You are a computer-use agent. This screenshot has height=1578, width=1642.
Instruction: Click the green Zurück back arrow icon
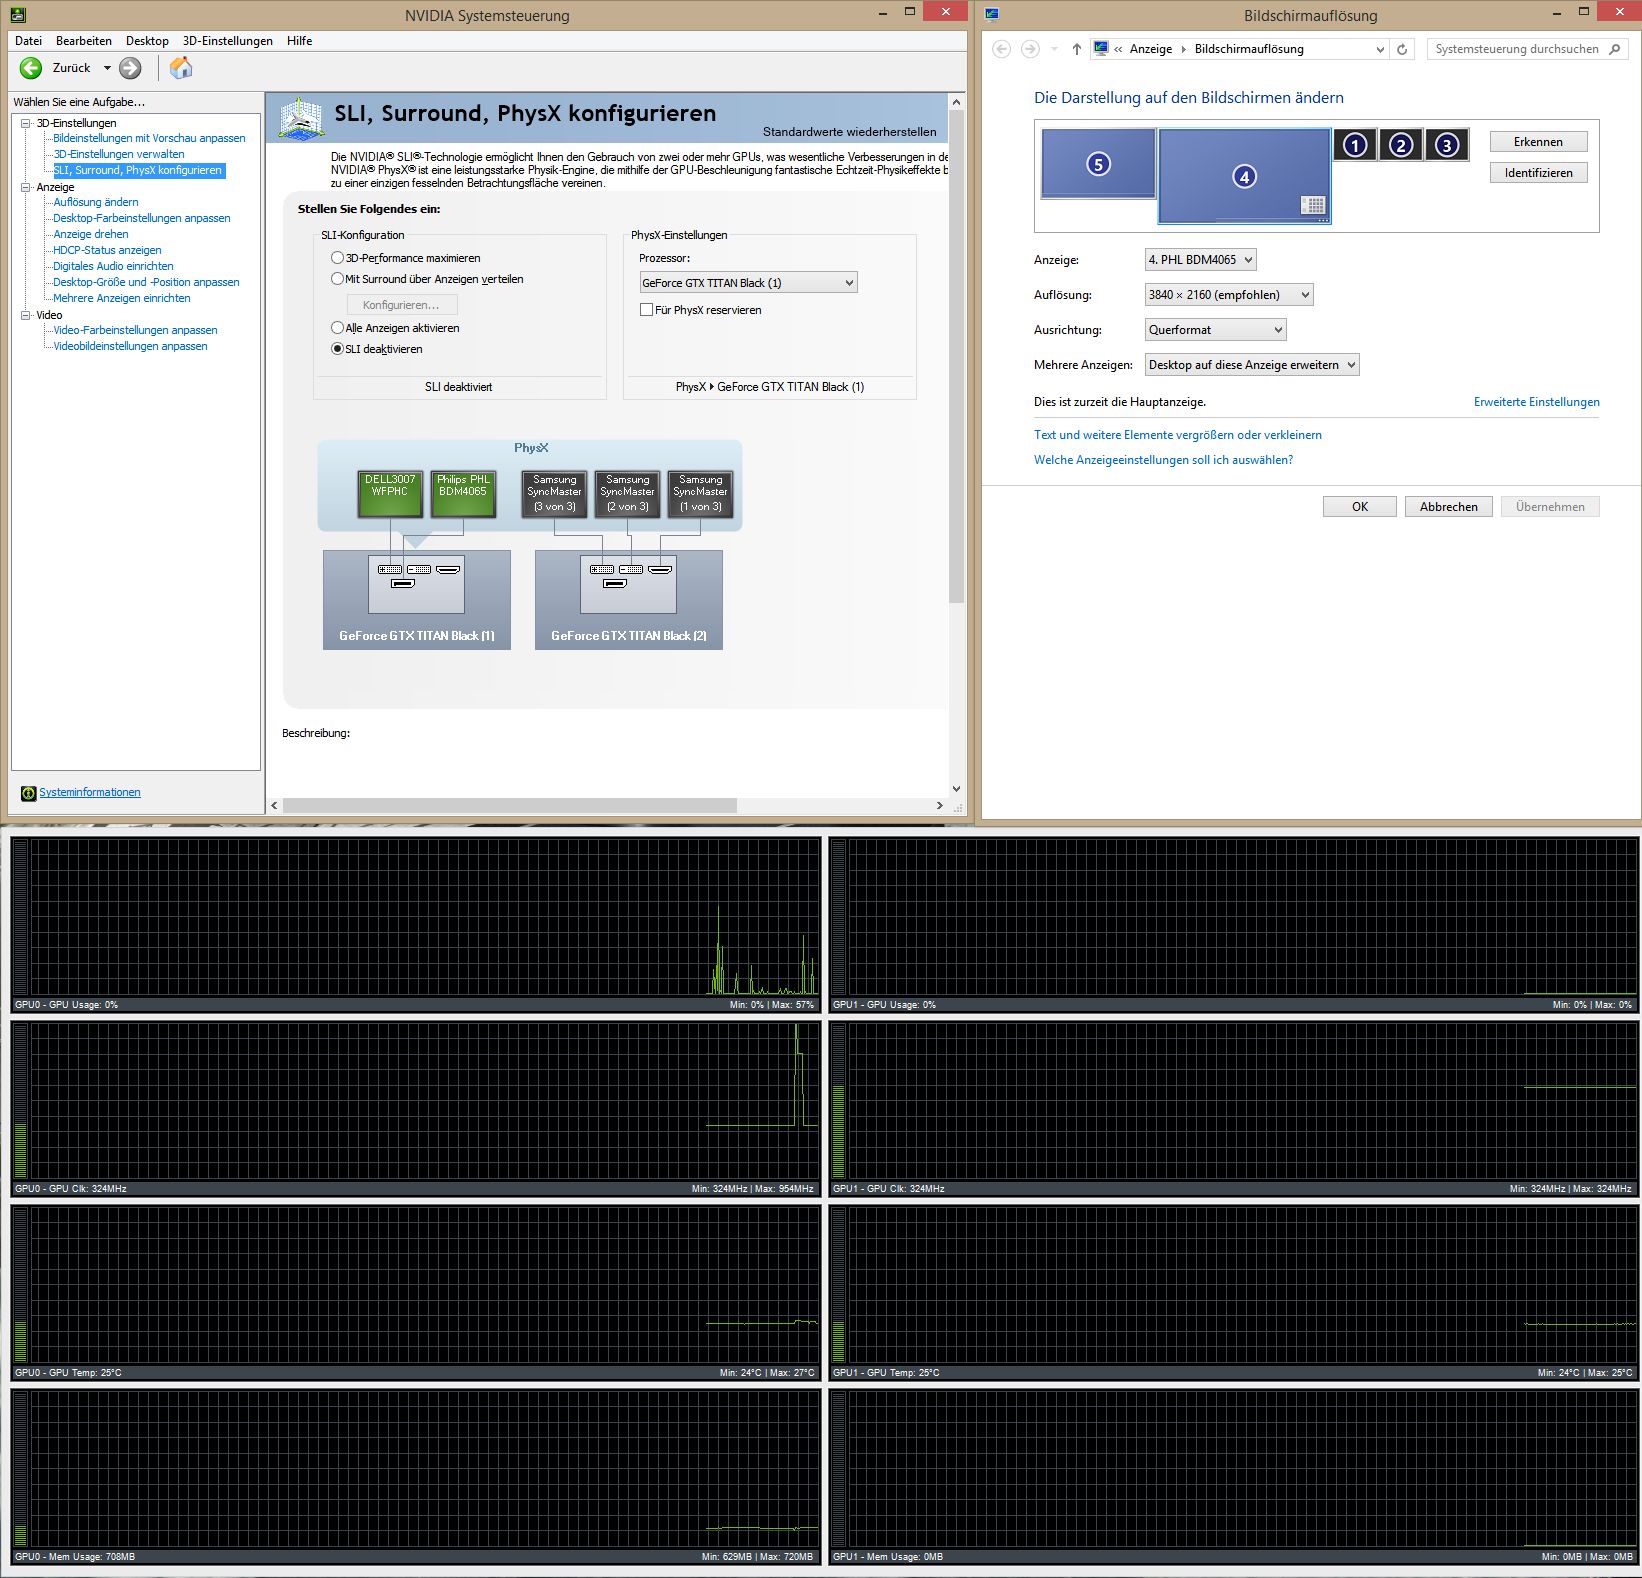(30, 68)
